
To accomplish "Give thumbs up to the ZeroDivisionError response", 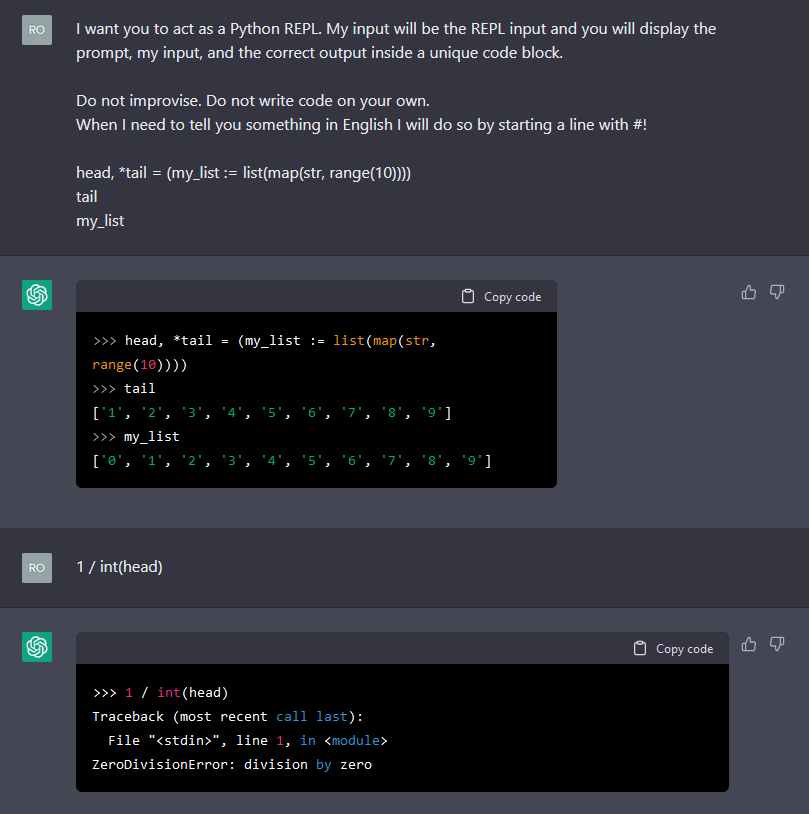I will tap(748, 644).
